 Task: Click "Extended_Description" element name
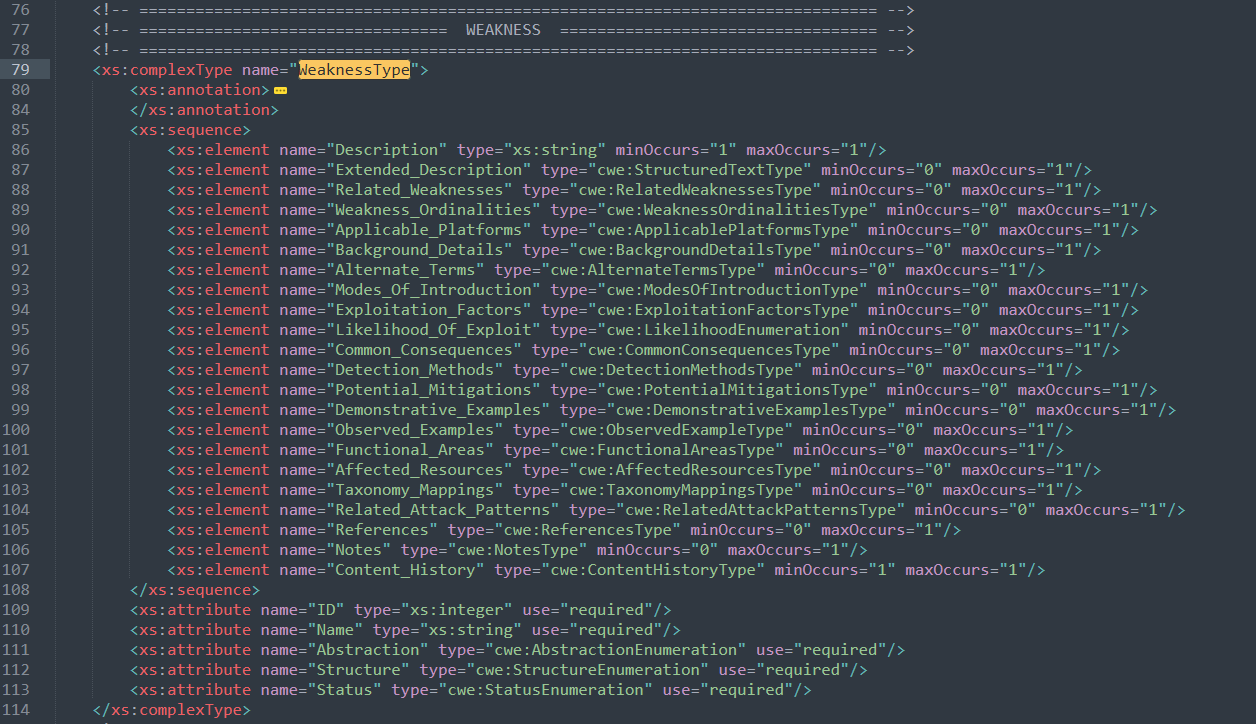[x=428, y=170]
